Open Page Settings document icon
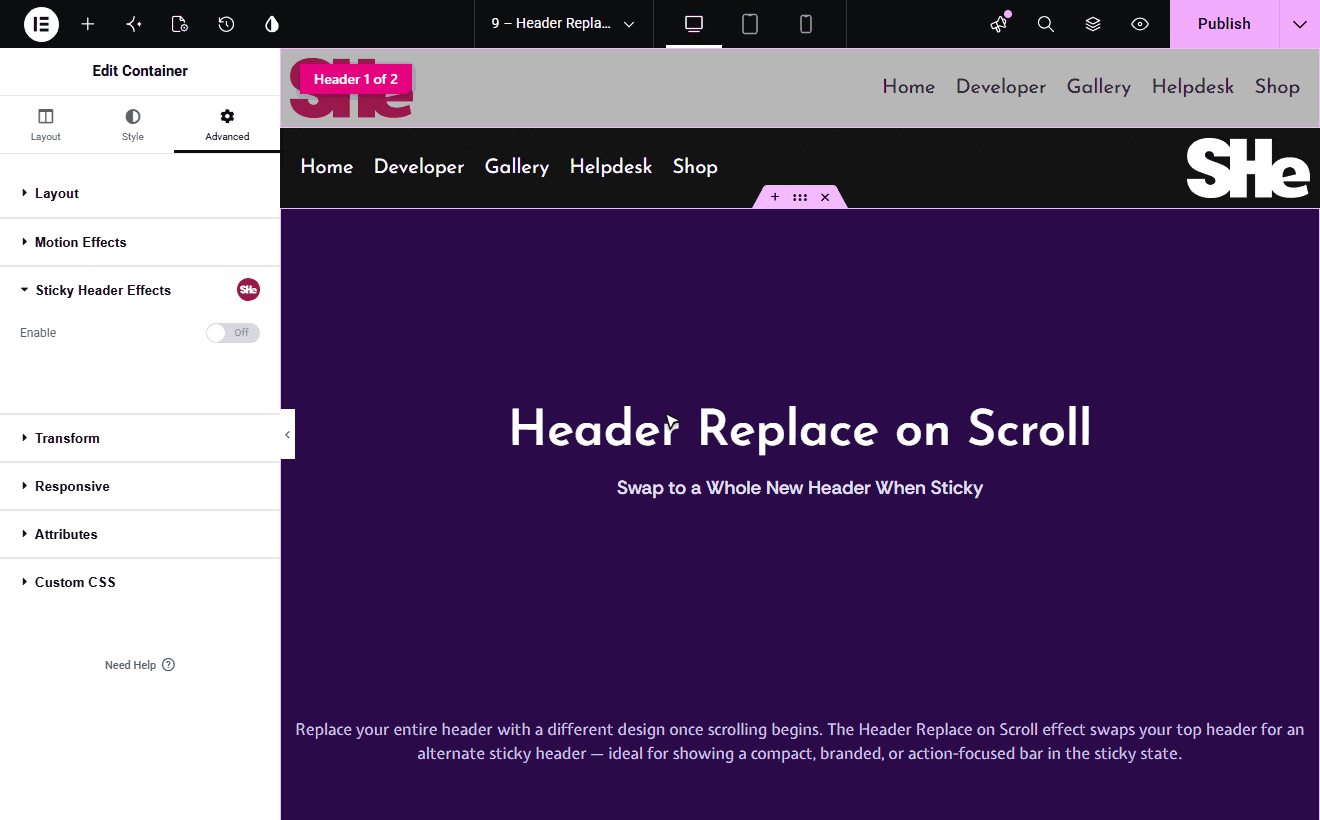The height and width of the screenshot is (820, 1320). pyautogui.click(x=180, y=24)
